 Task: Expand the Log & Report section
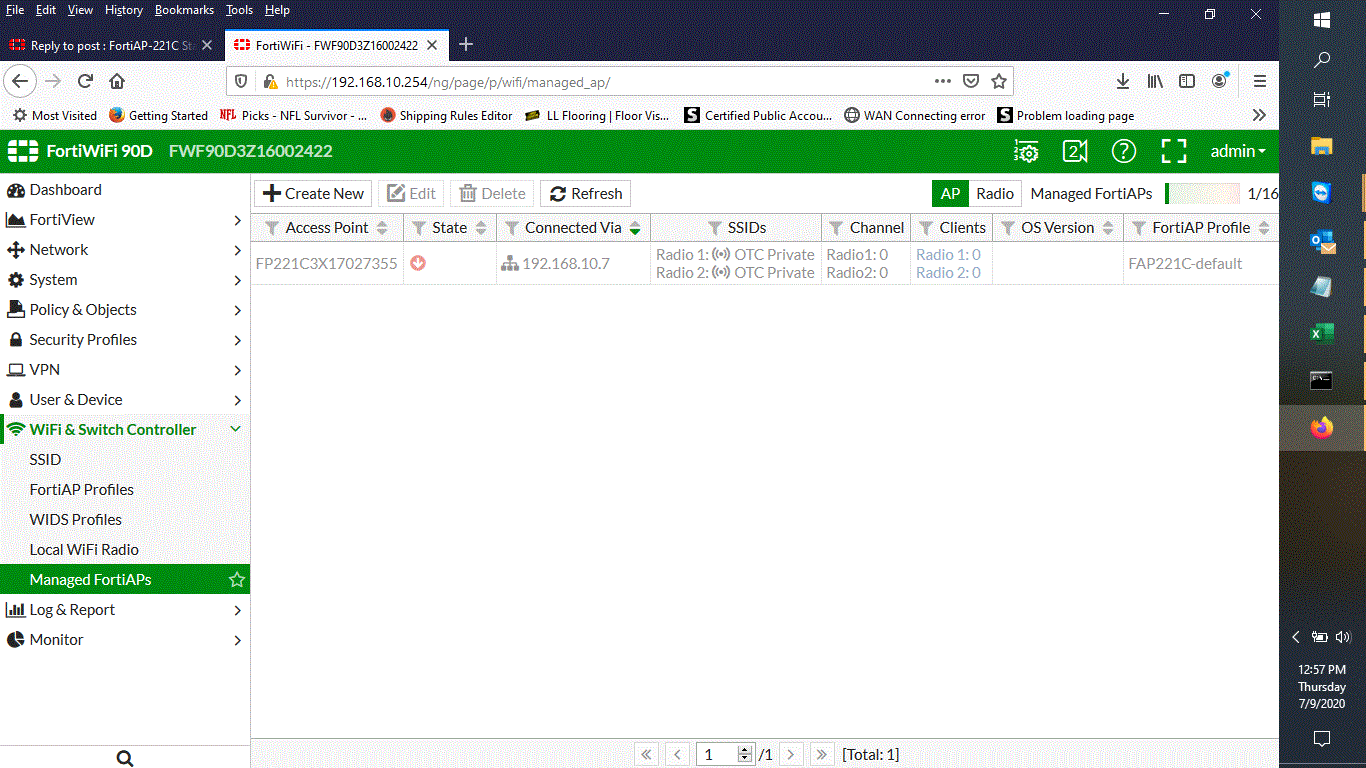[124, 610]
